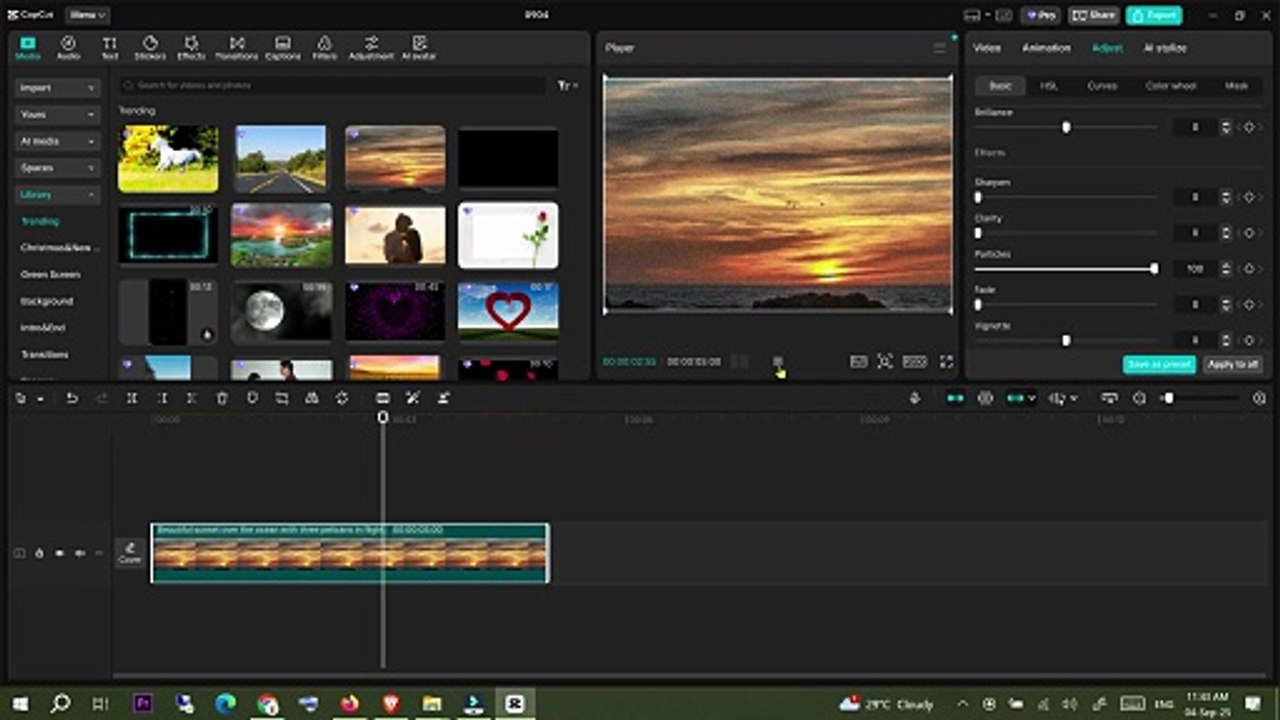
Task: Expand the Spaces dropdown
Action: tap(58, 168)
